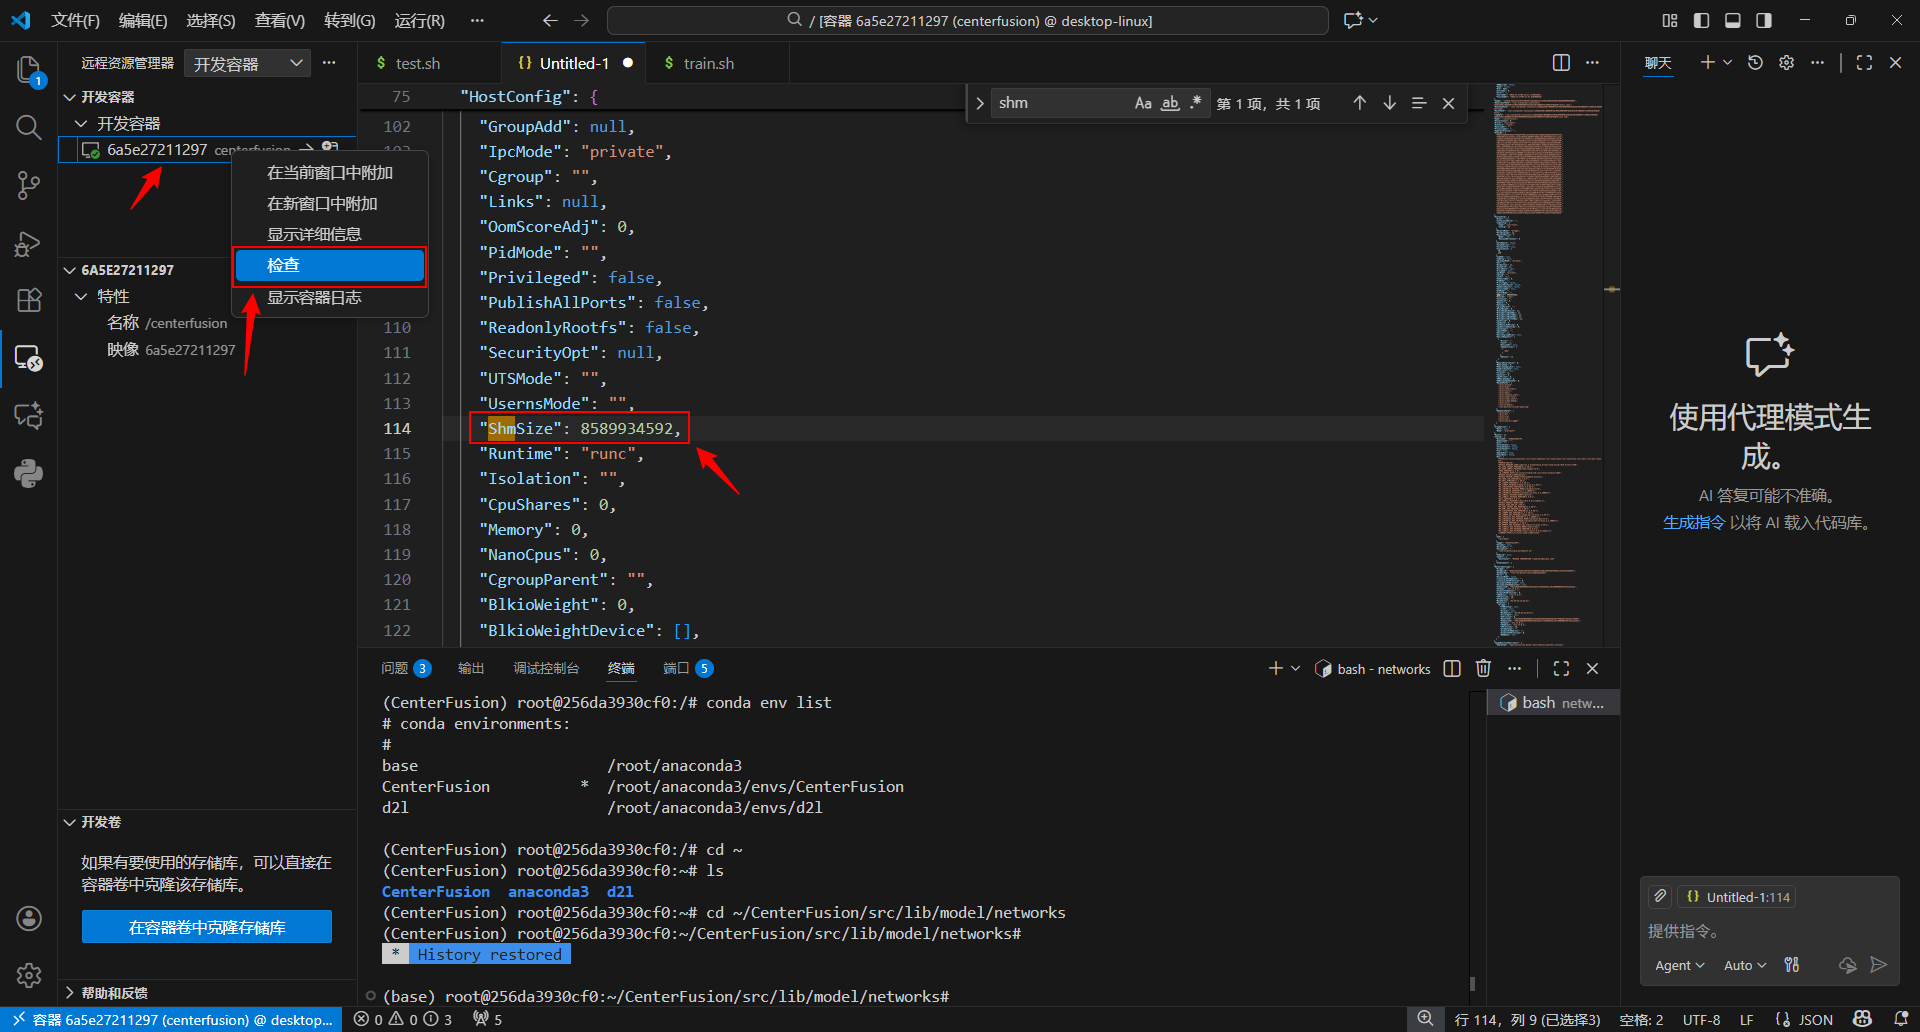The width and height of the screenshot is (1920, 1032).
Task: Maximize the bottom panel size
Action: pyautogui.click(x=1561, y=668)
